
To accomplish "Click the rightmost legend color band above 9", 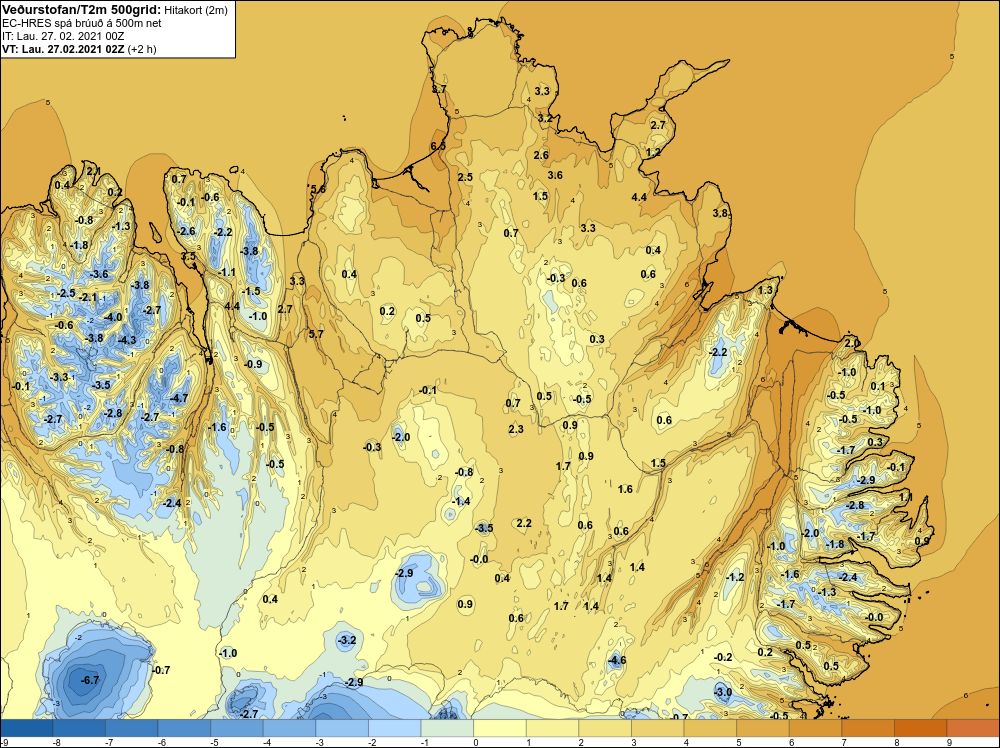I will point(973,728).
